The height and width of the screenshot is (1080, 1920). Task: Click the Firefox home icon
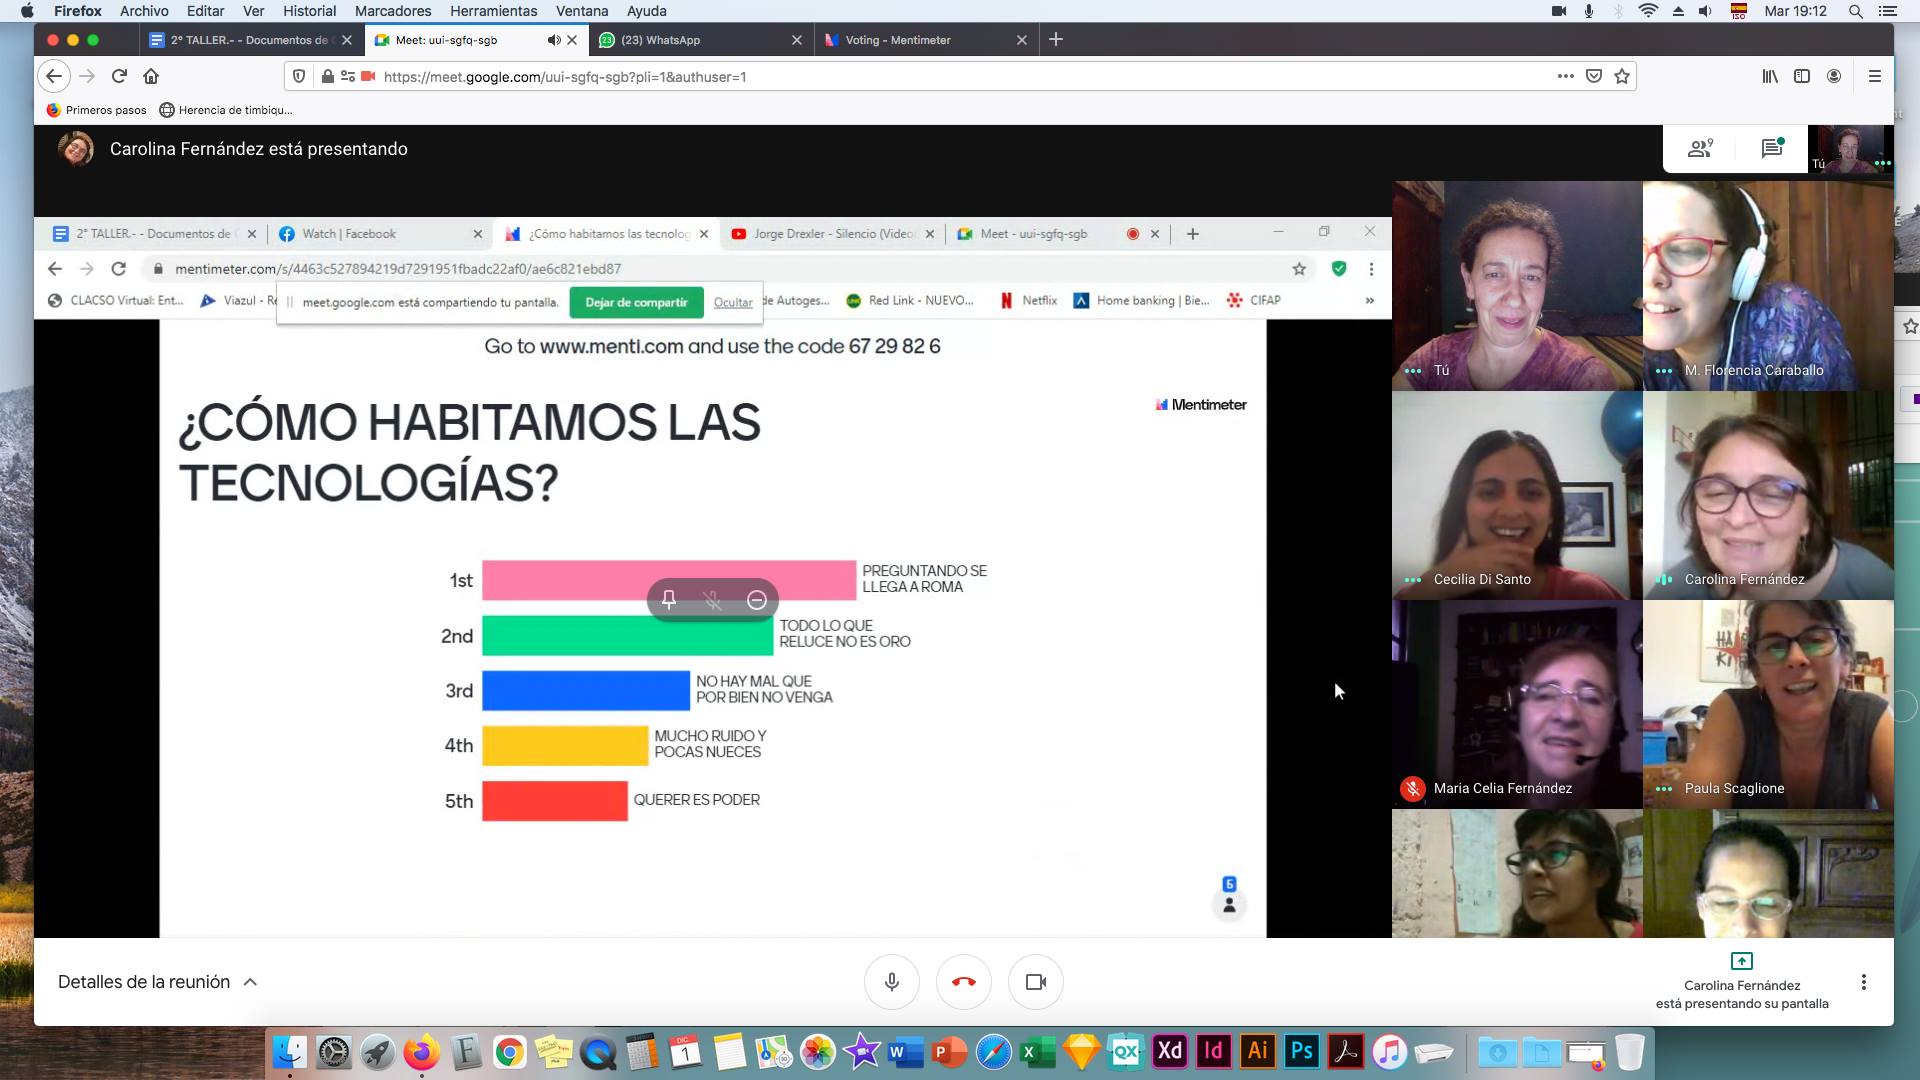pos(151,76)
